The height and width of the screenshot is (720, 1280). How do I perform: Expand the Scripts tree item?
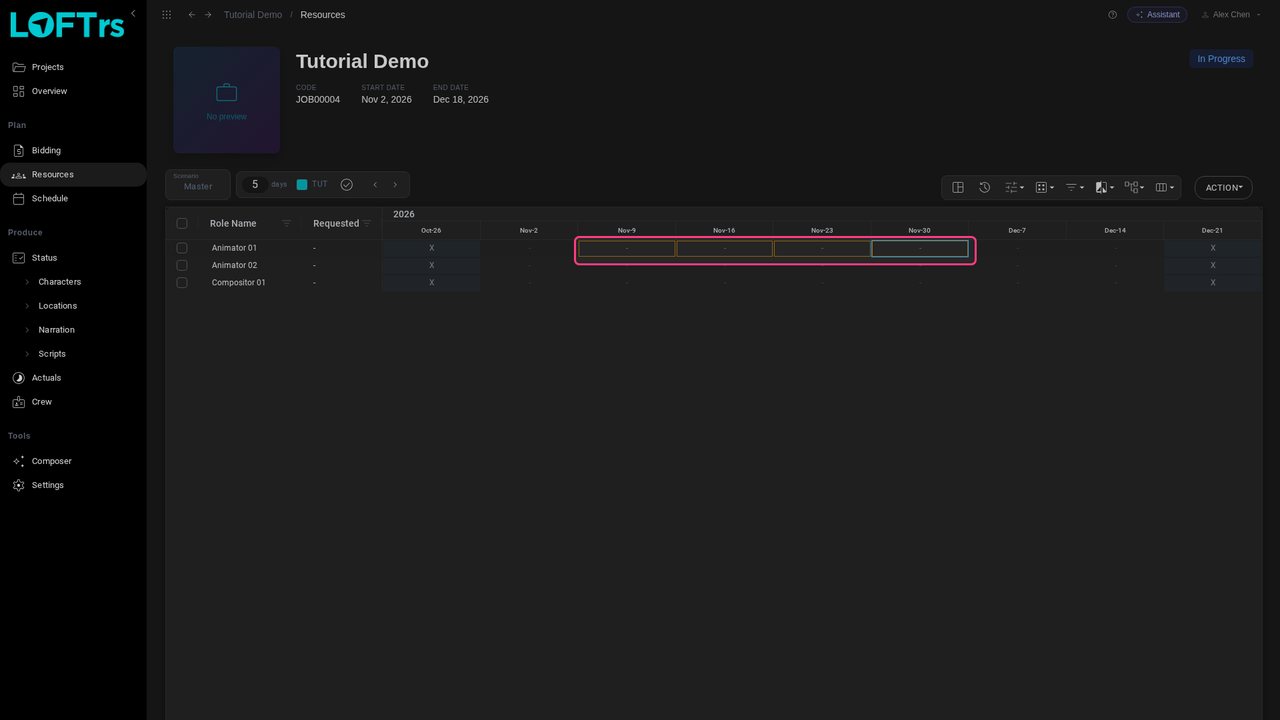[x=27, y=354]
